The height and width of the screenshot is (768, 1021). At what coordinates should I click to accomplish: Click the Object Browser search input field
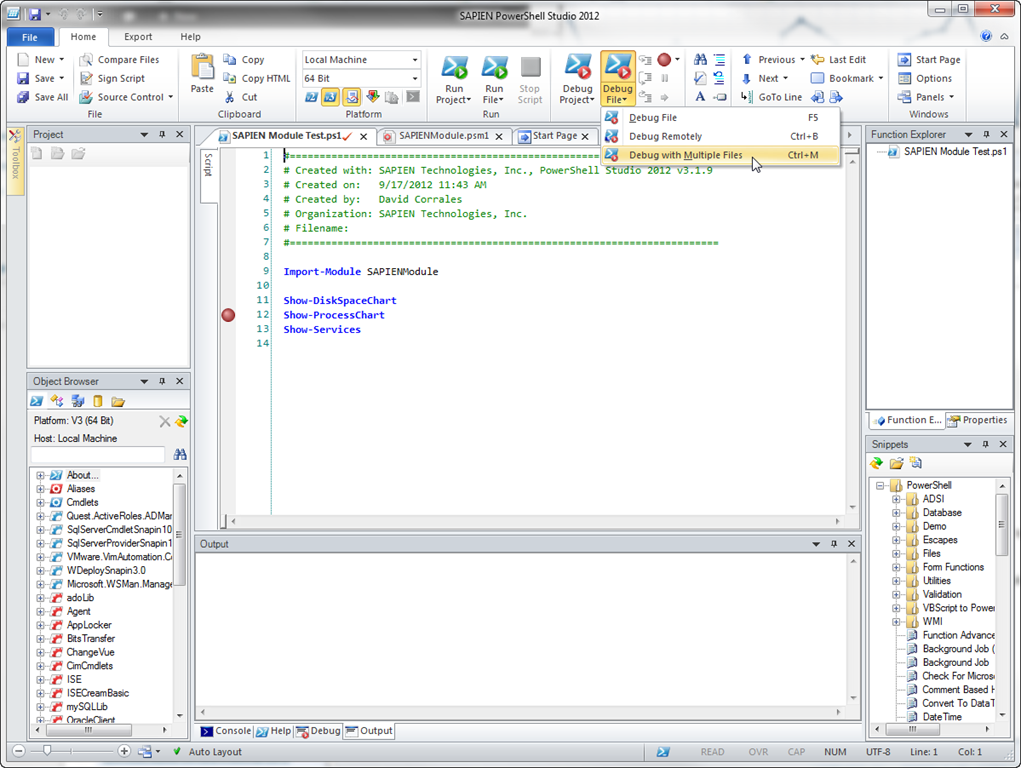click(98, 454)
